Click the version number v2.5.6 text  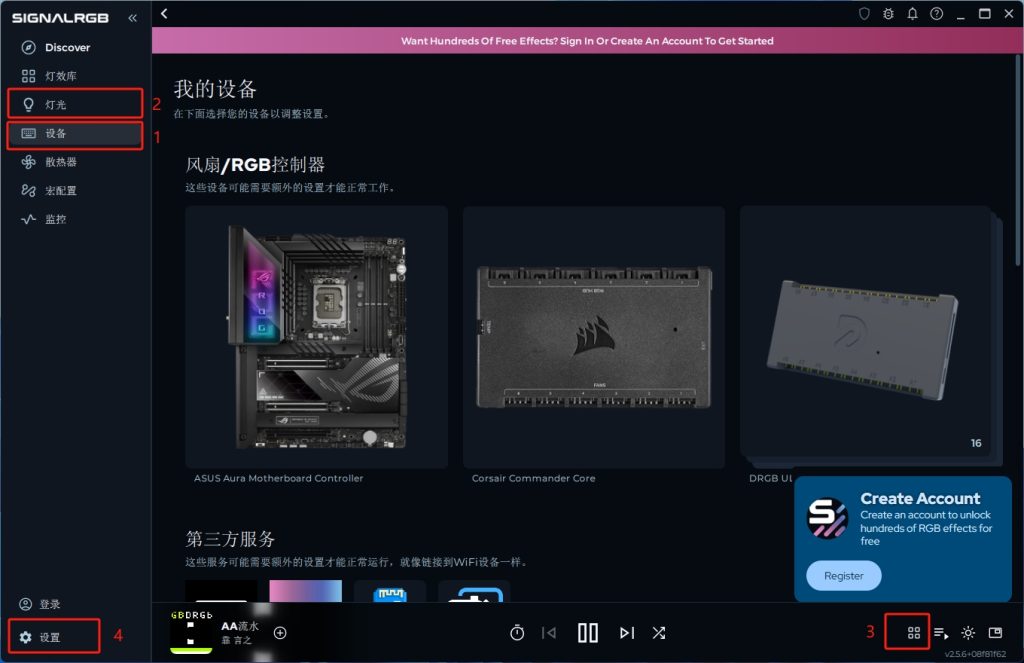click(975, 654)
